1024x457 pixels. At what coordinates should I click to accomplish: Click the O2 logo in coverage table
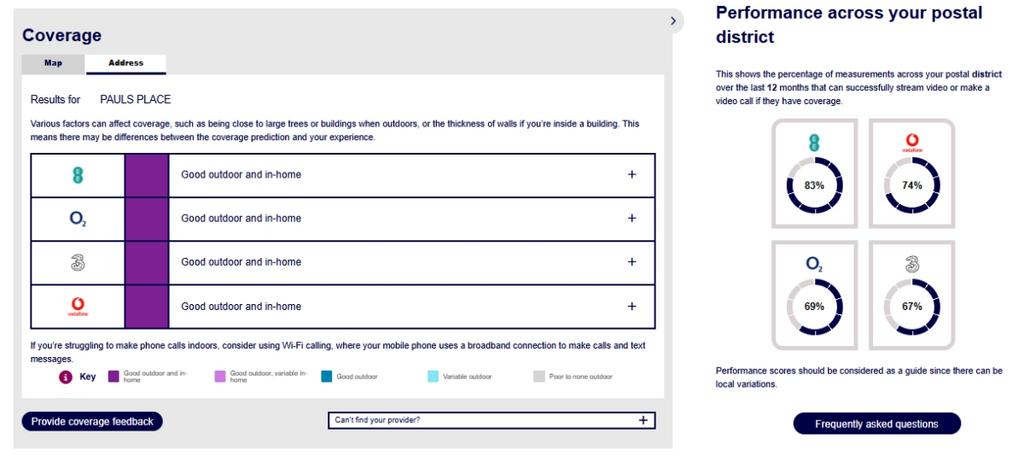tap(78, 219)
